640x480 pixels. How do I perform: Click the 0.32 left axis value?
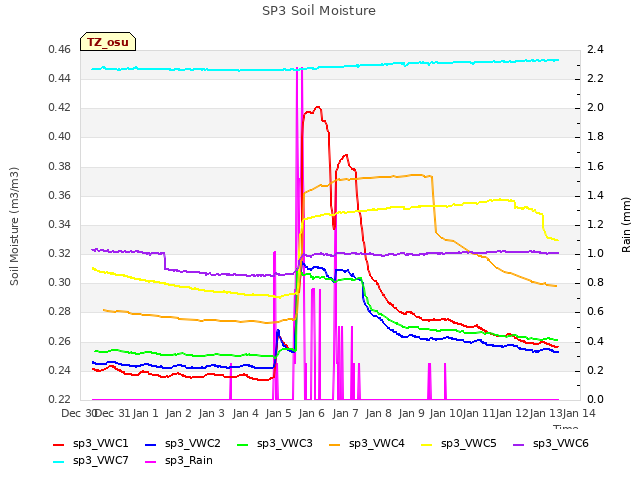60,253
